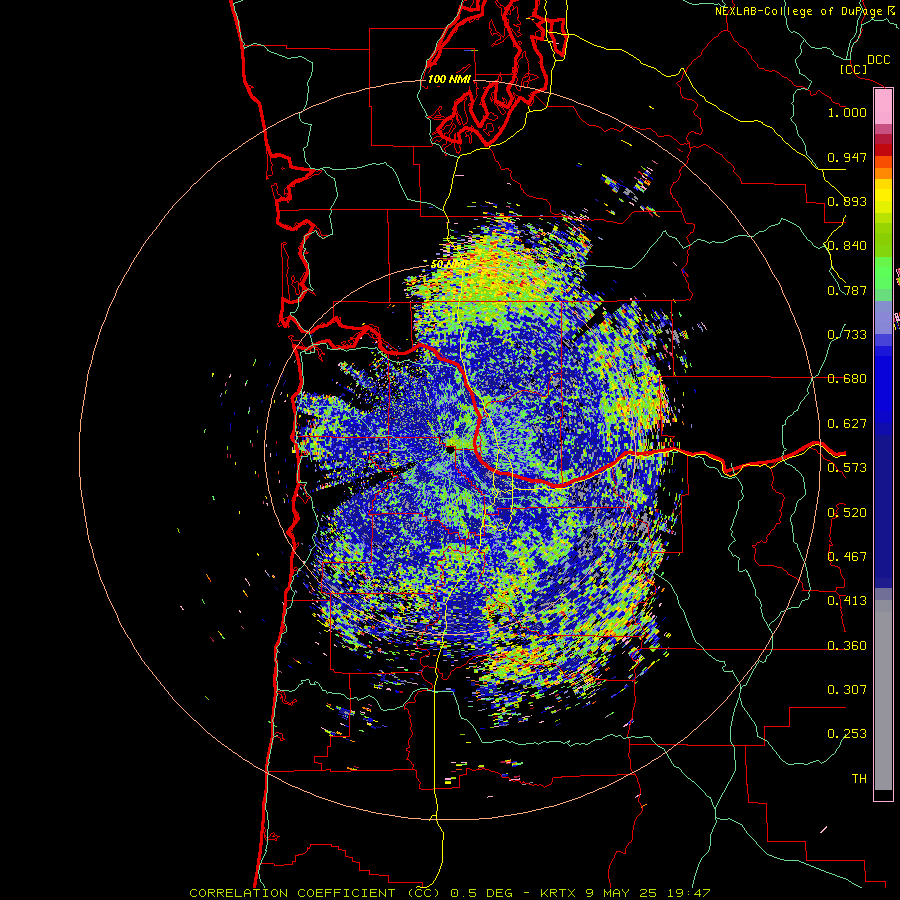Select the 0.680 scale value
The width and height of the screenshot is (900, 900).
(847, 379)
